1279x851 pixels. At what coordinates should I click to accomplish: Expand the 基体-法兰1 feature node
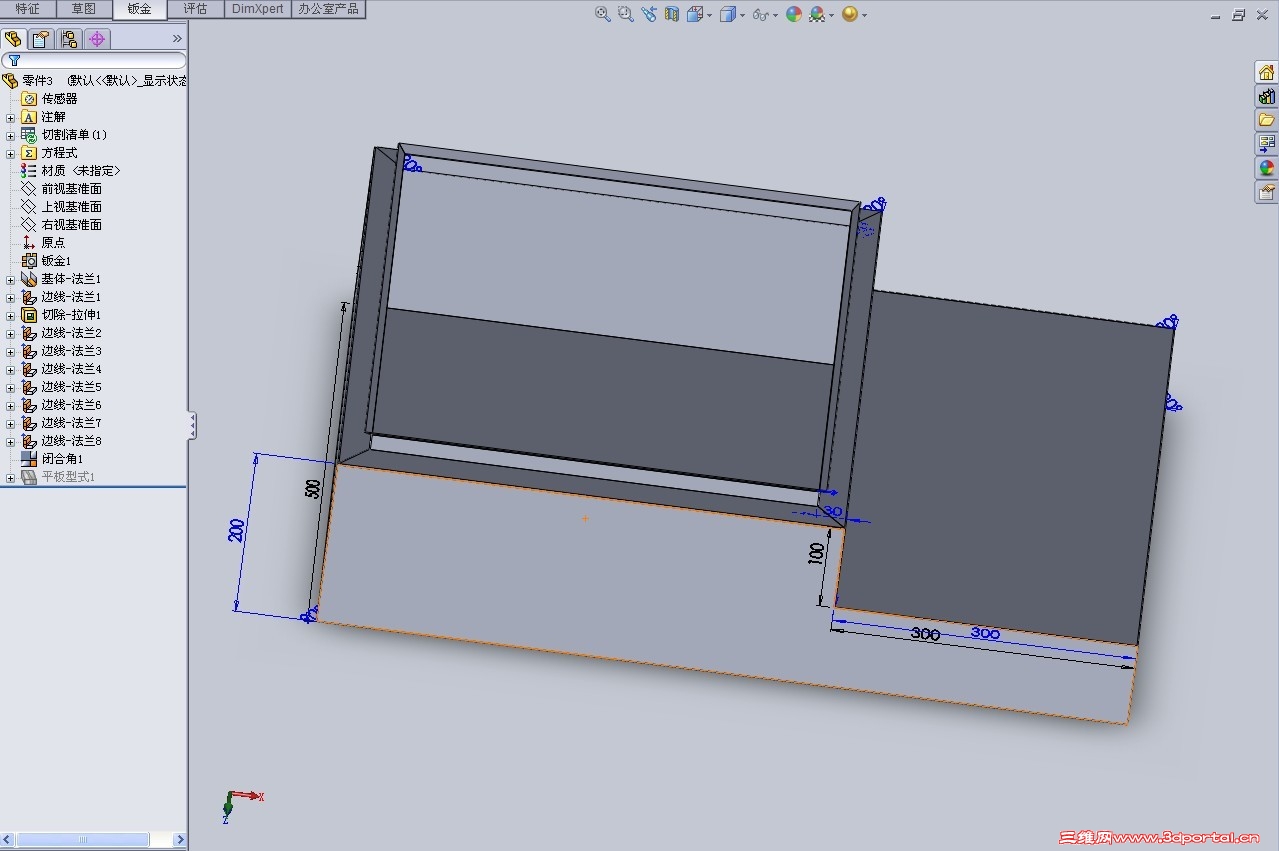10,279
